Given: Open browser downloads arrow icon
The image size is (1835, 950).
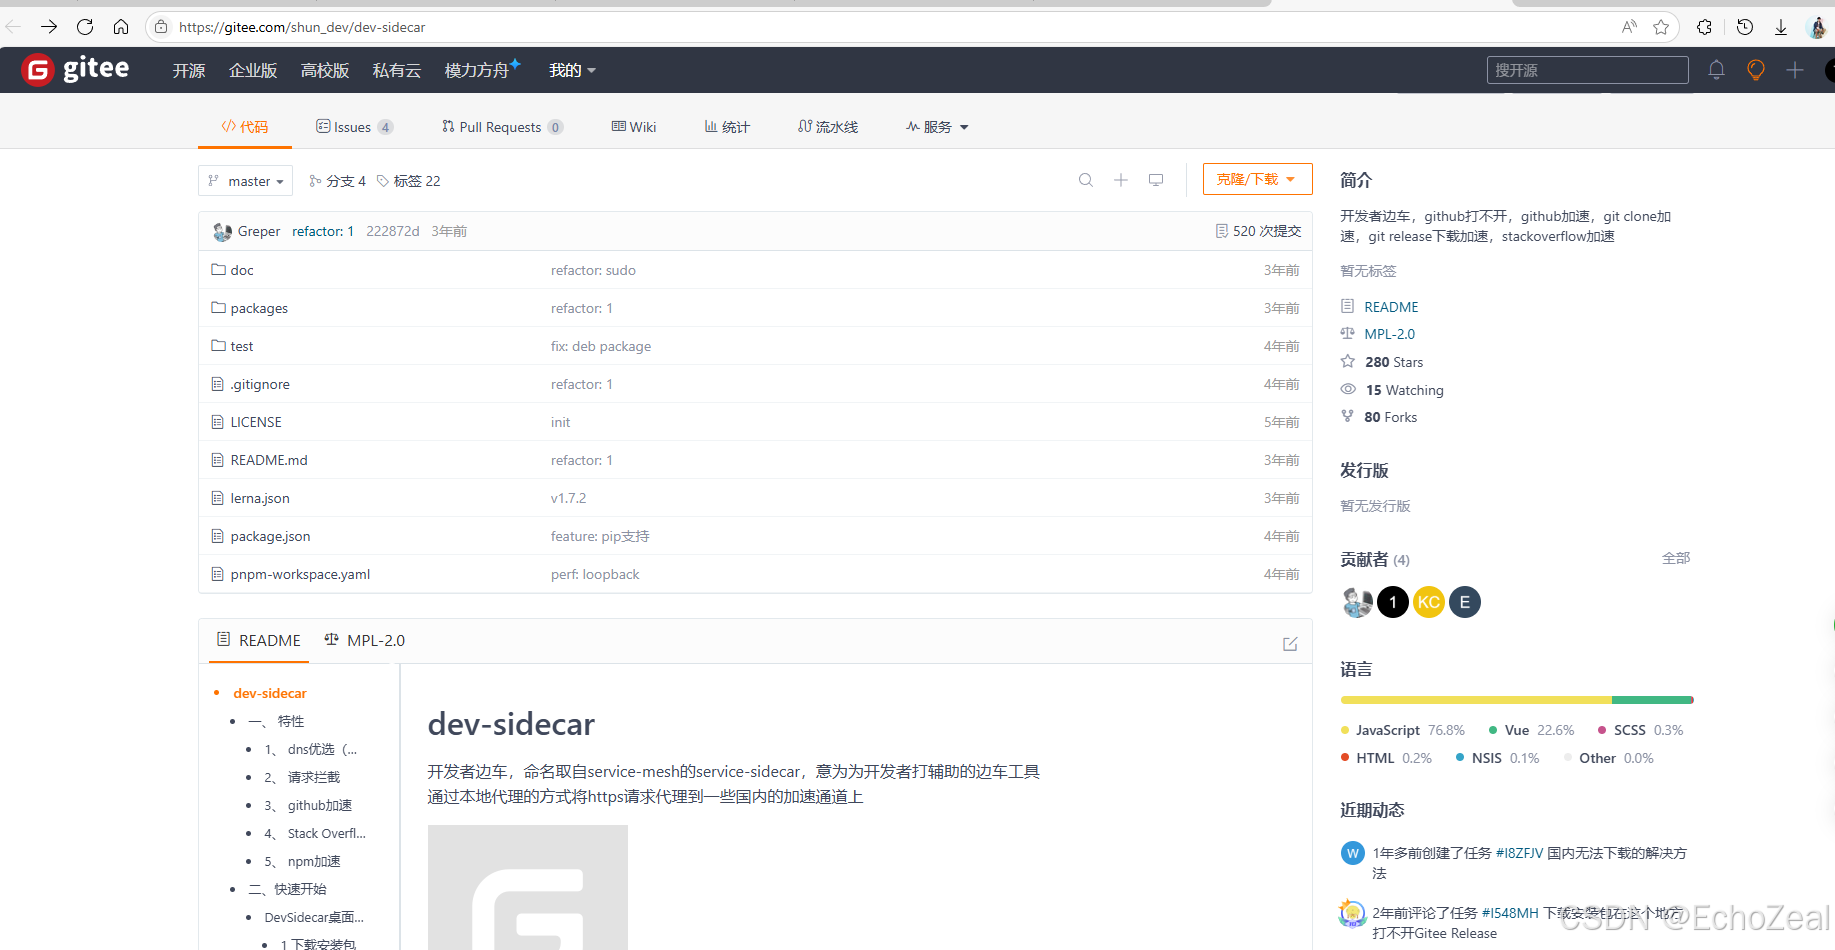Looking at the screenshot, I should [x=1781, y=27].
